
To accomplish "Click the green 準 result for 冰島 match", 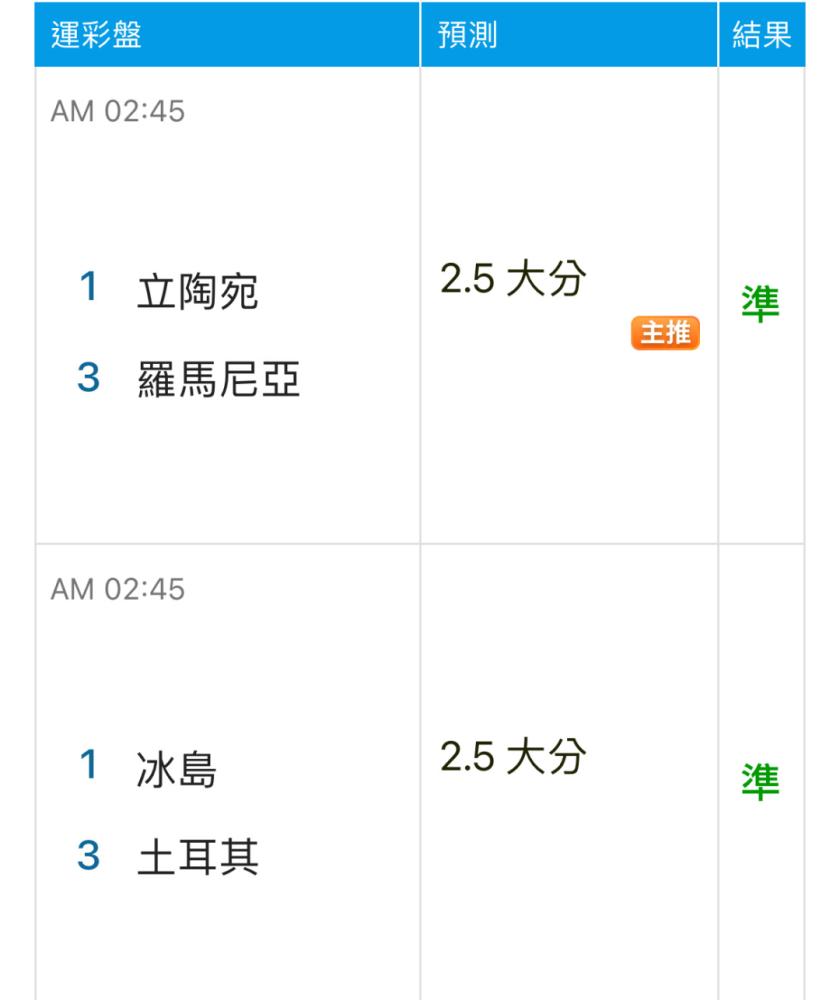I will pos(760,781).
